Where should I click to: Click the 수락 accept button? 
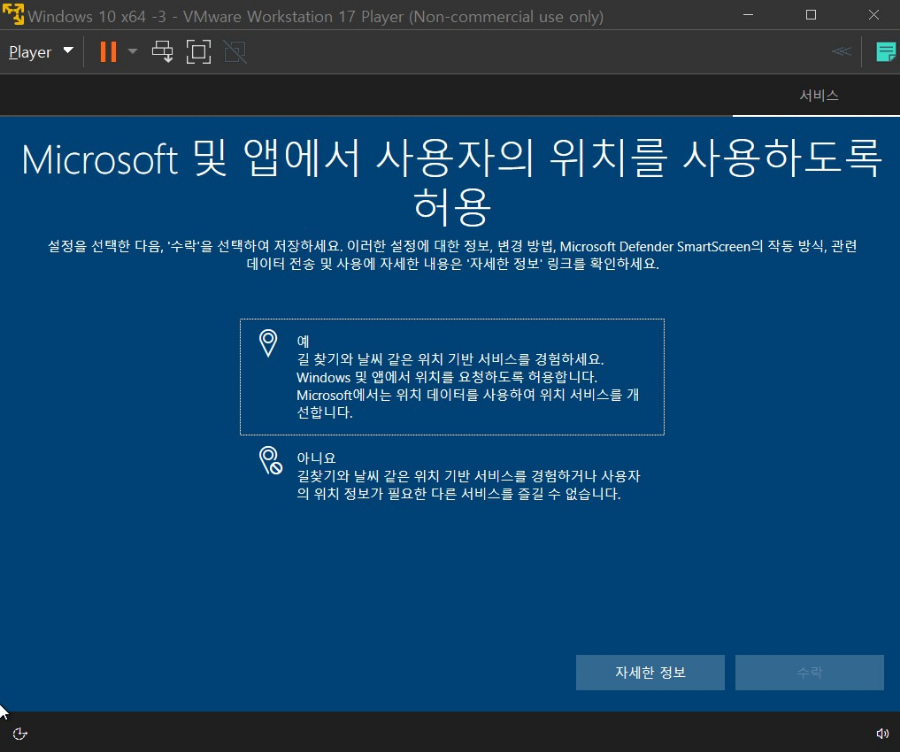(x=809, y=672)
